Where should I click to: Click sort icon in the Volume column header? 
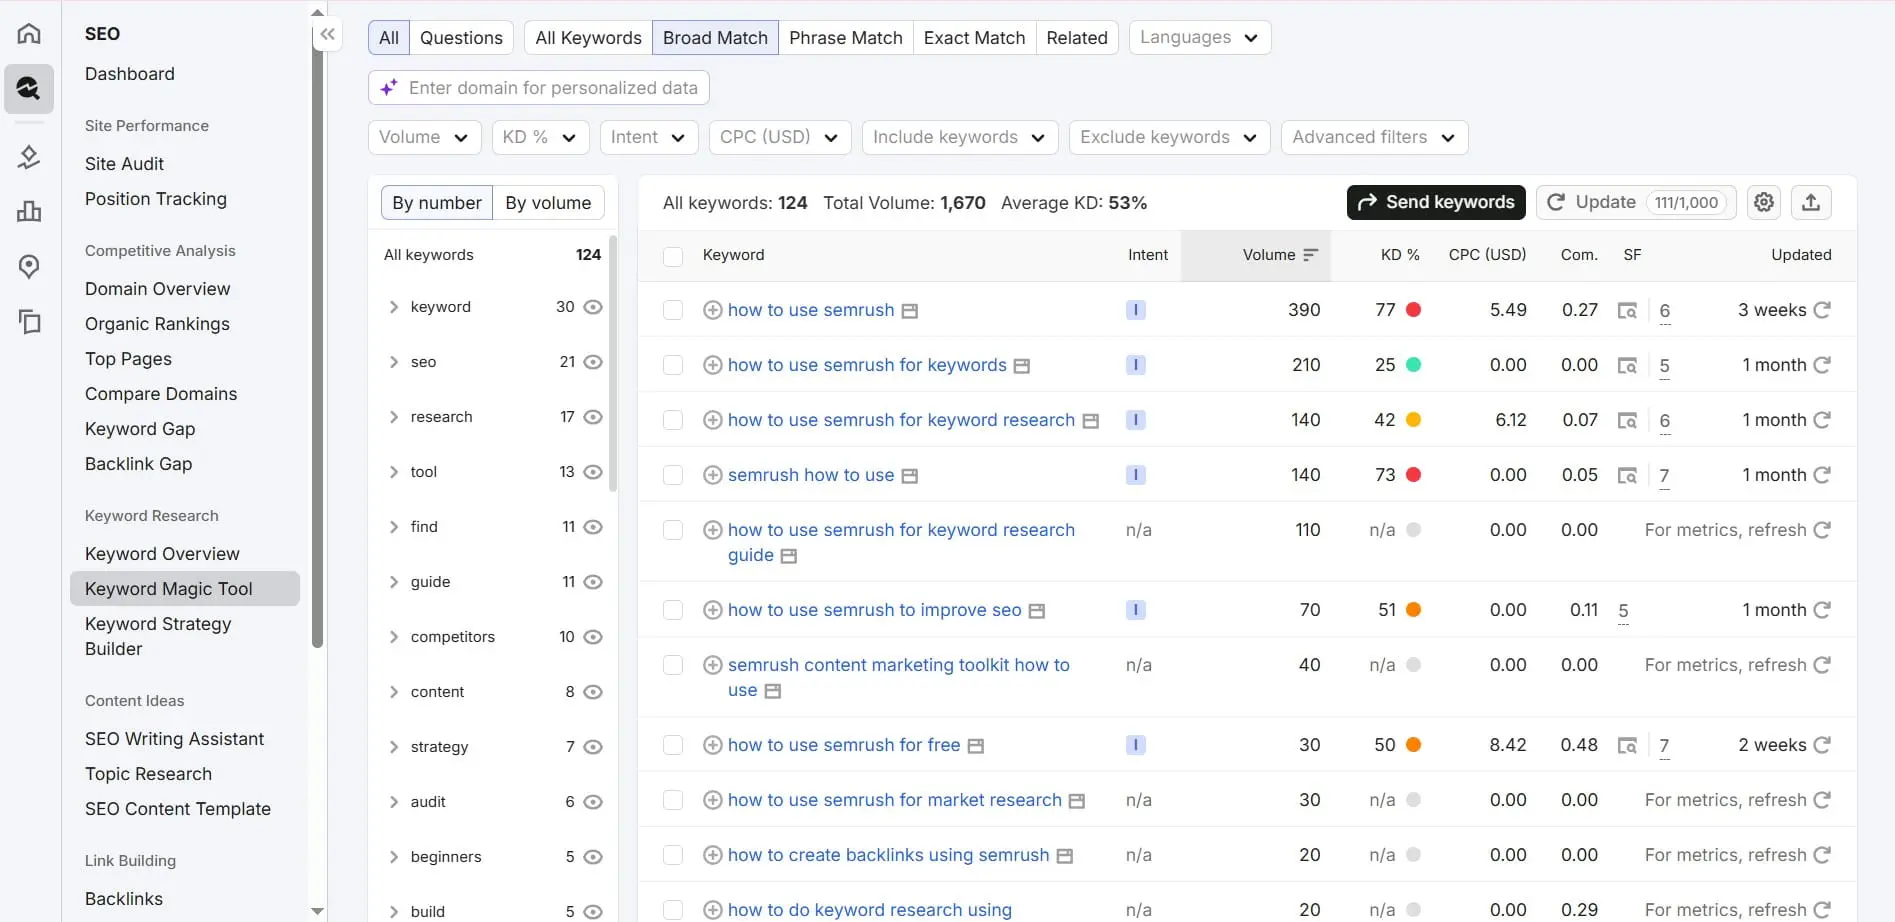click(1310, 255)
